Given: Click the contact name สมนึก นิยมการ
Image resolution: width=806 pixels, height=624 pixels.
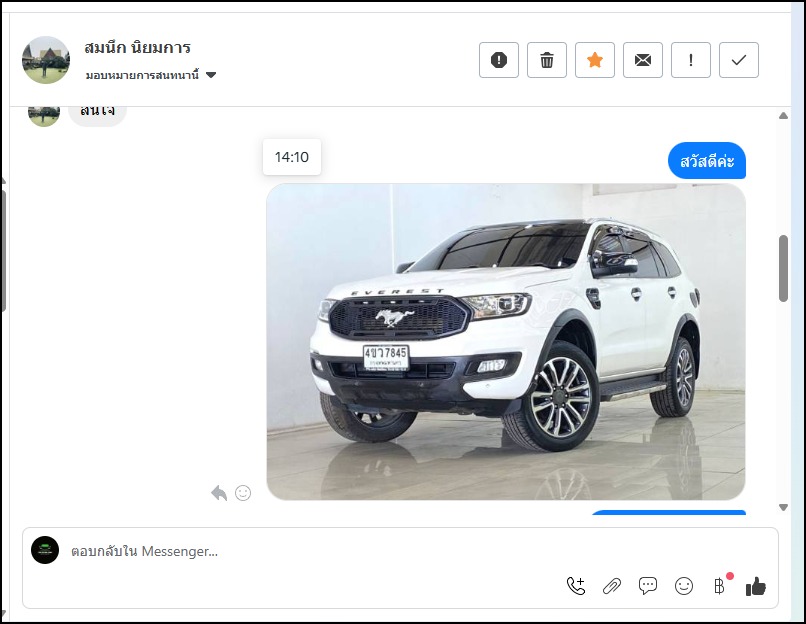Looking at the screenshot, I should coord(137,48).
